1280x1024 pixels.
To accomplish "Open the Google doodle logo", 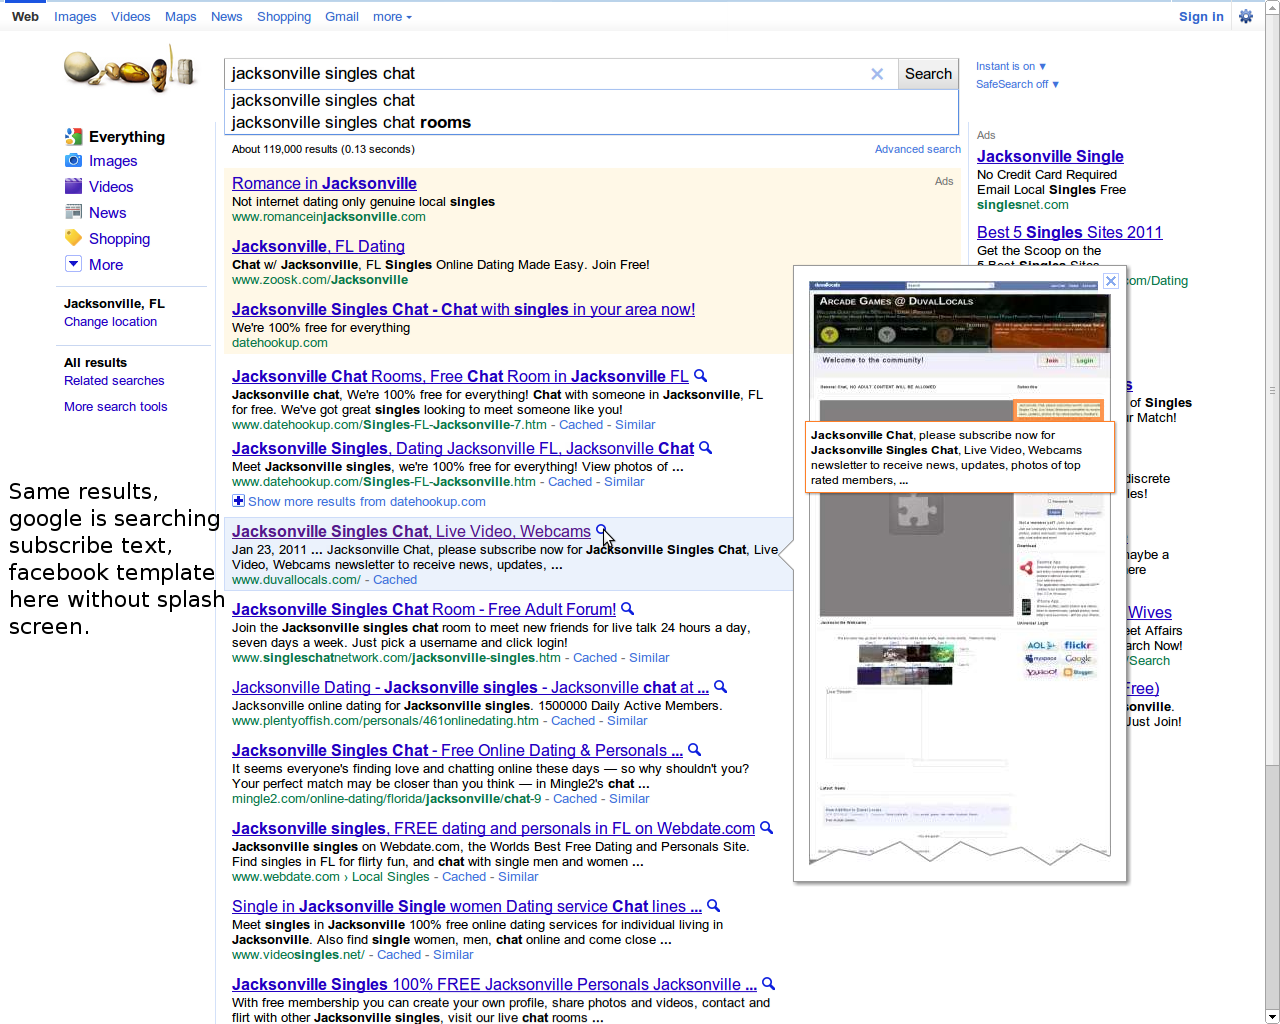I will click(130, 69).
